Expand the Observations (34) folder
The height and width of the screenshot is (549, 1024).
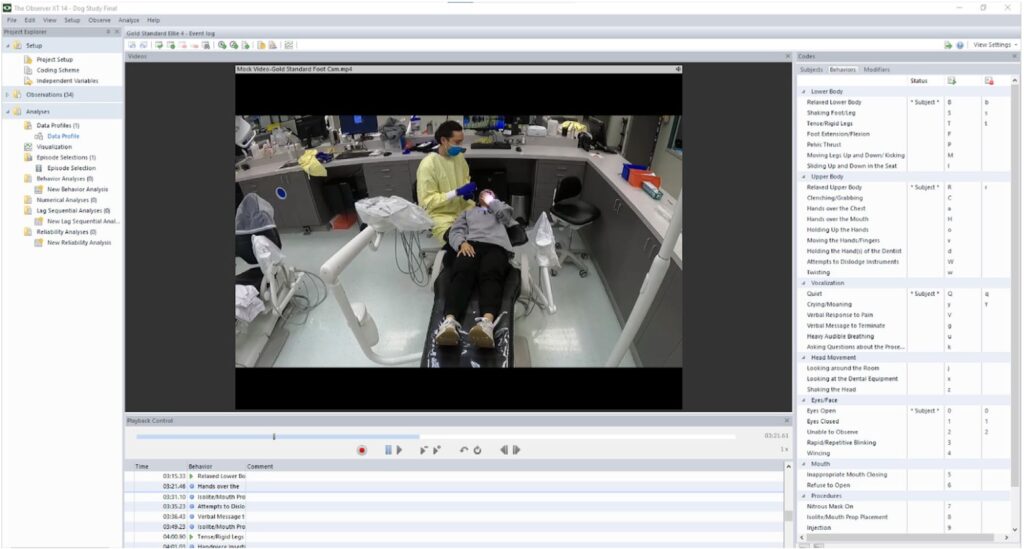click(7, 95)
